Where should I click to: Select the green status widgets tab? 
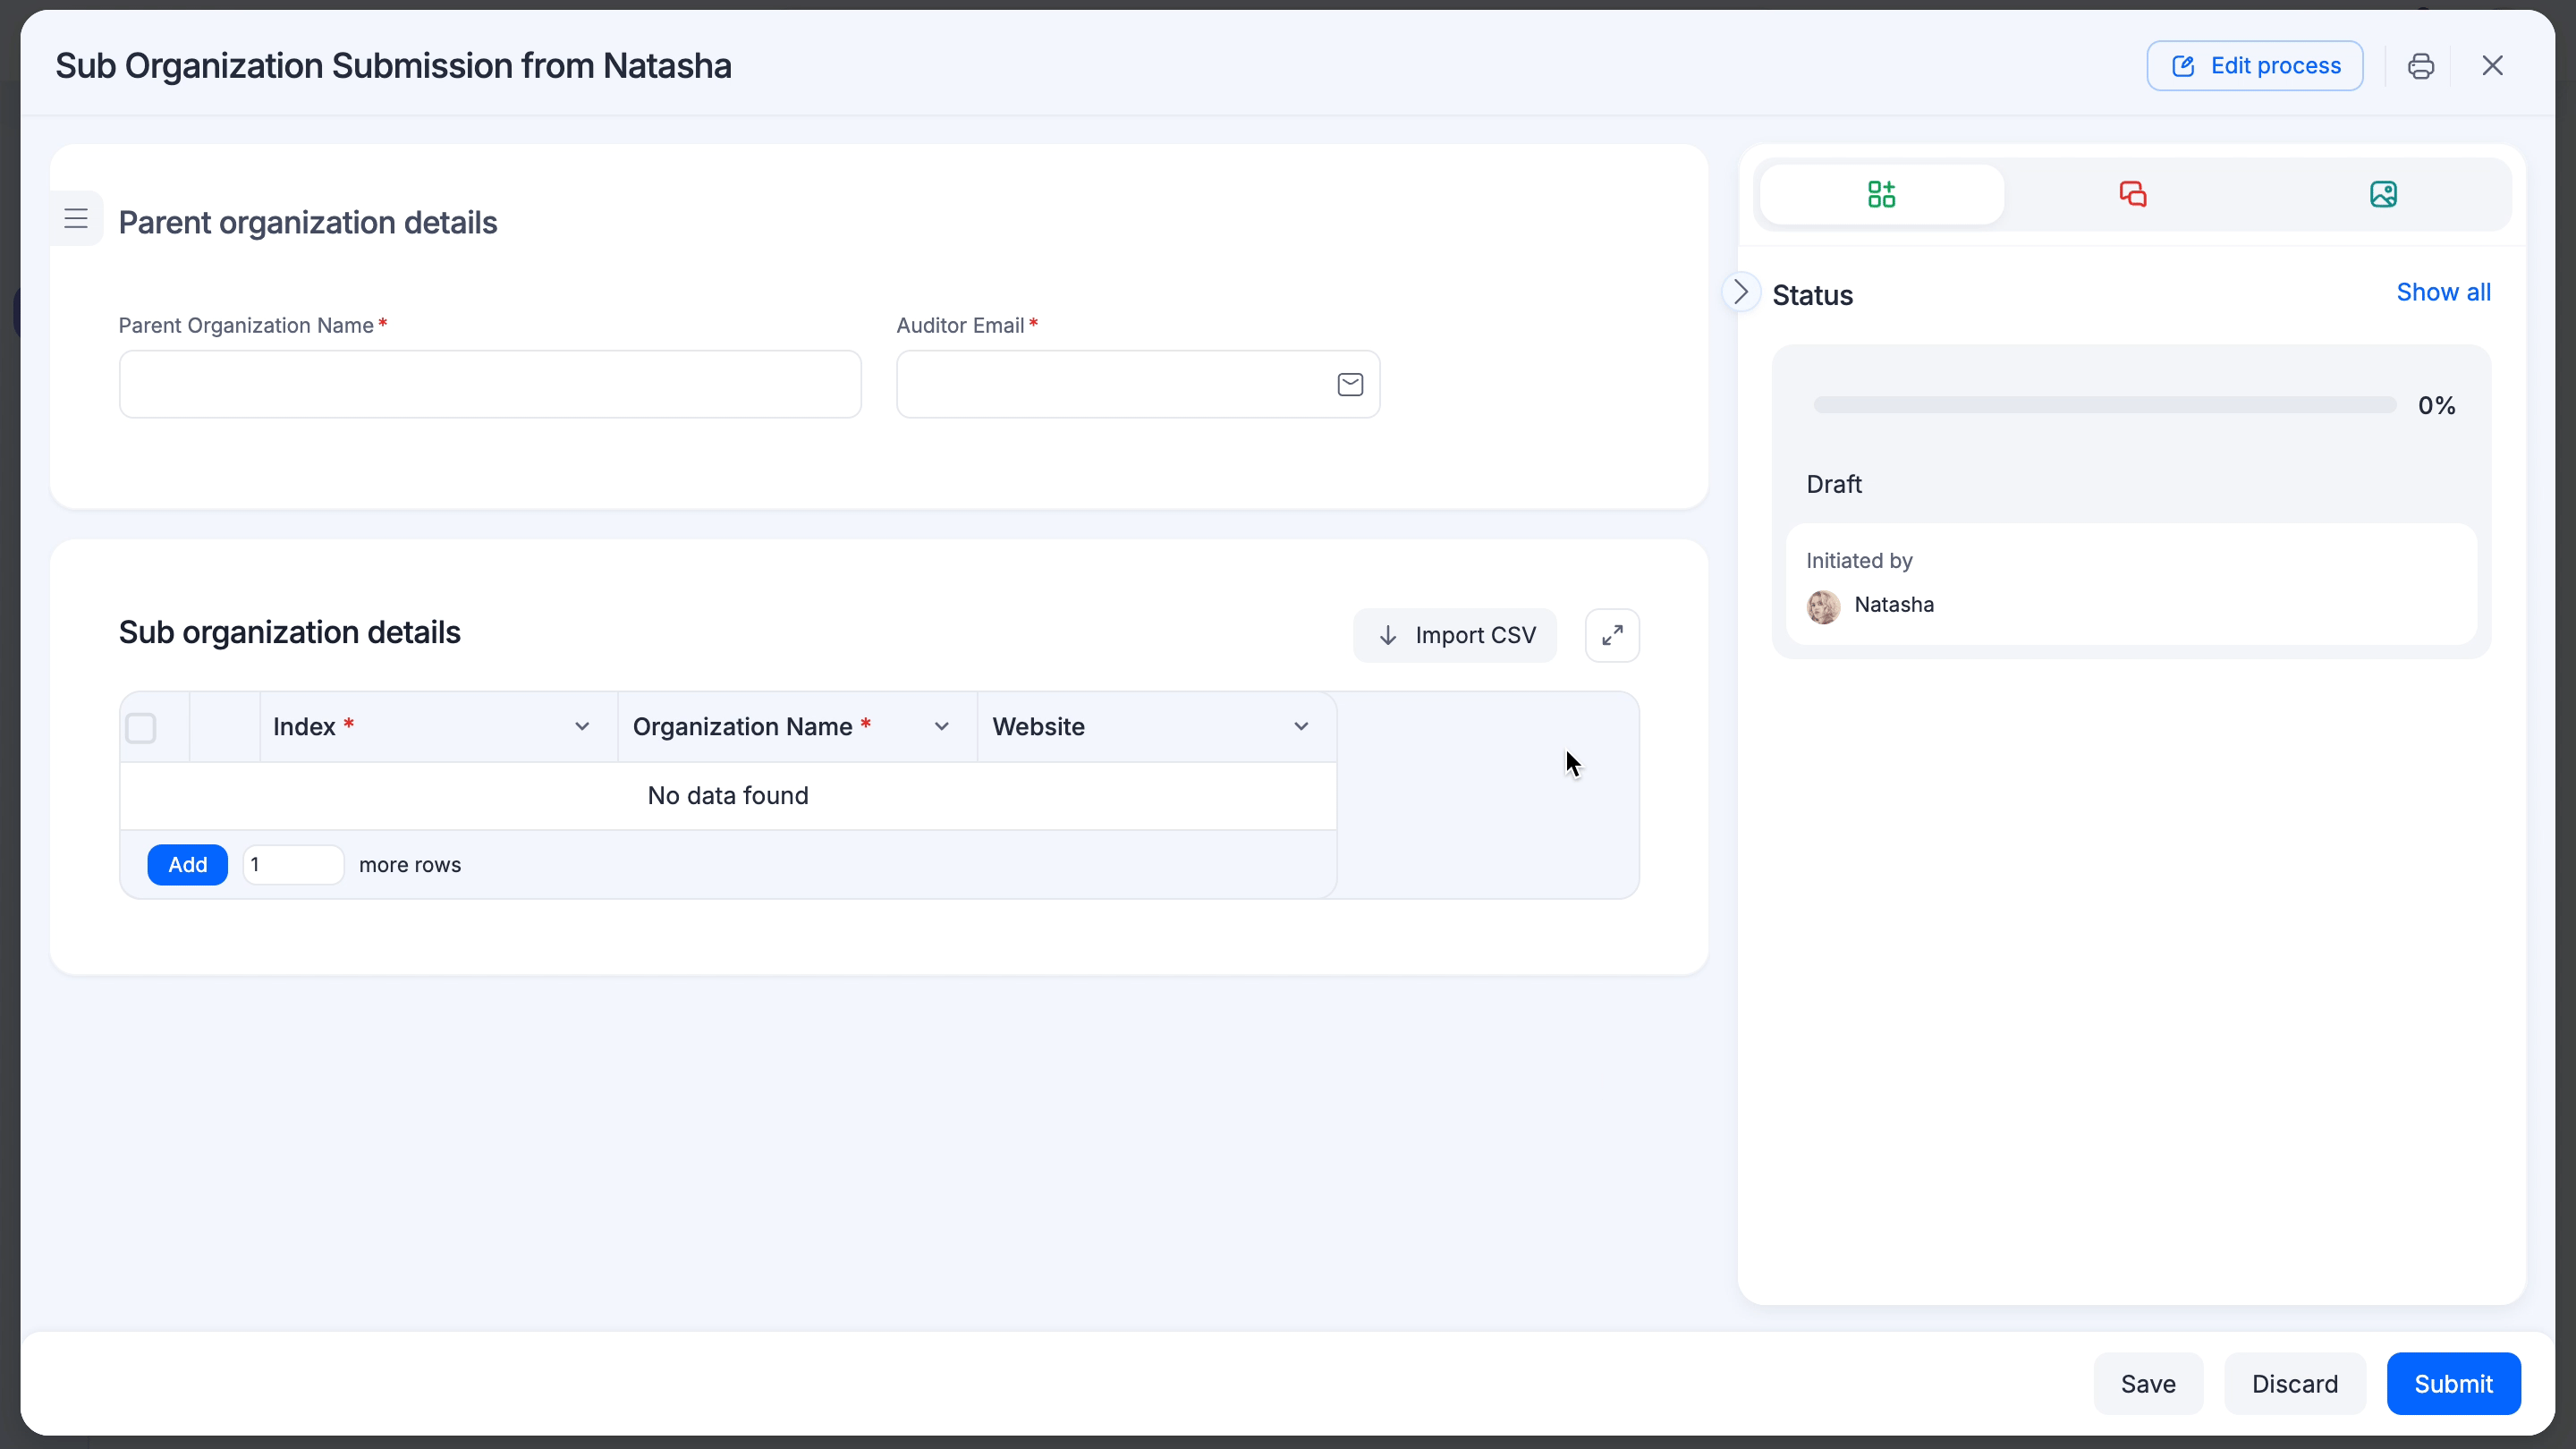point(1881,194)
